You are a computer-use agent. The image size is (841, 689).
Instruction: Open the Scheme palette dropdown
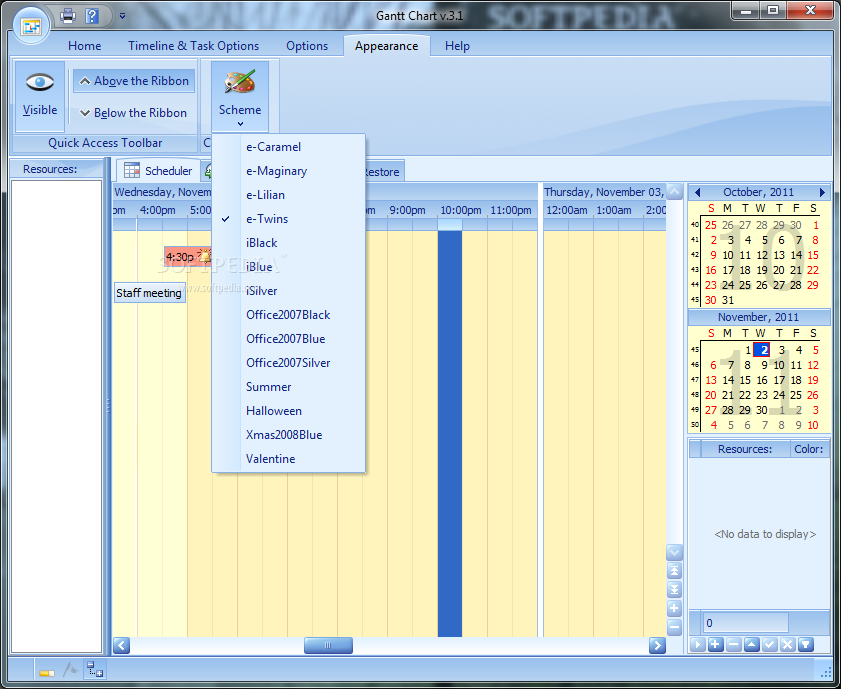click(240, 97)
